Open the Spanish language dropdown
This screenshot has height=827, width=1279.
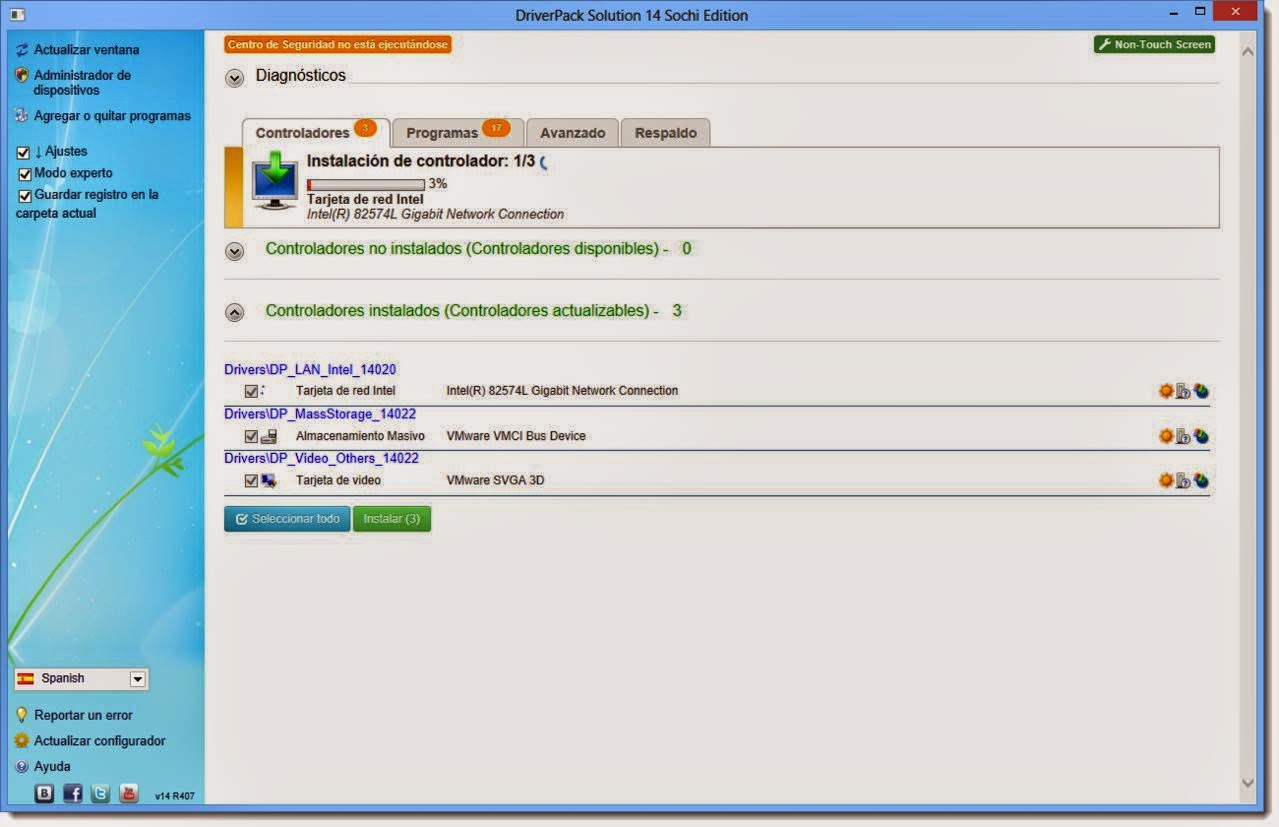pos(81,679)
